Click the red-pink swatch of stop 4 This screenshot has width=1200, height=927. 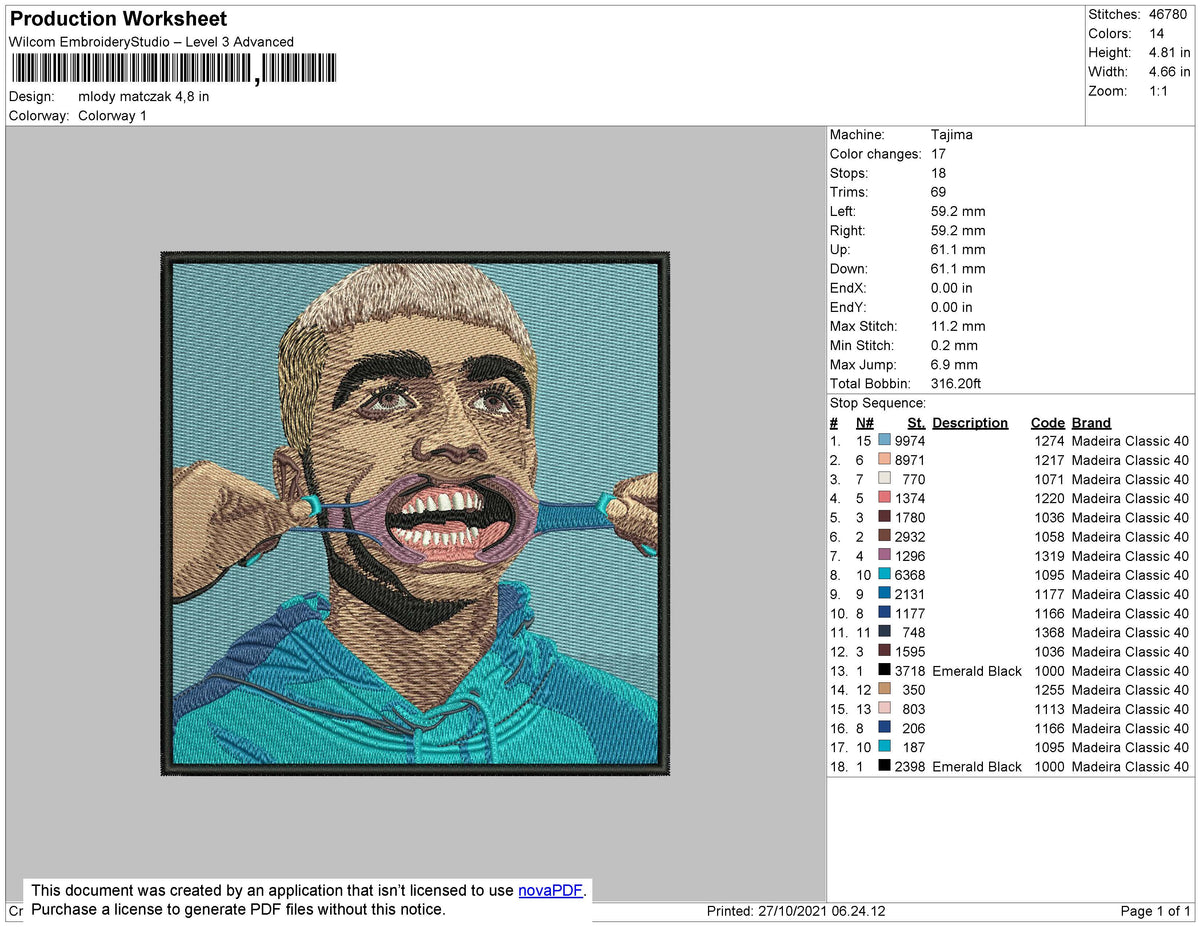[884, 498]
